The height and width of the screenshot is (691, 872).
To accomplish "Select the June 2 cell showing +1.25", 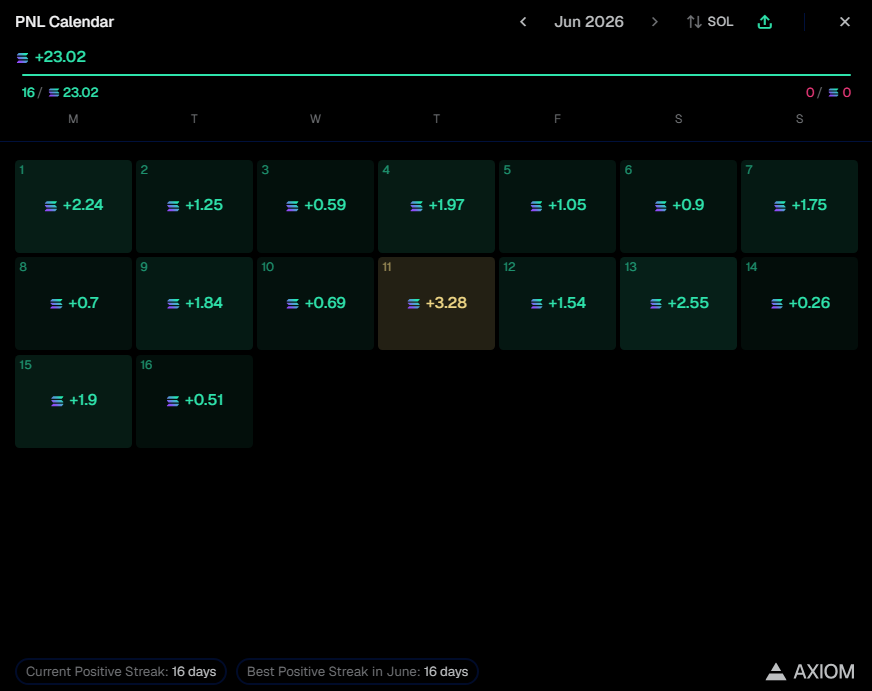I will [x=195, y=206].
